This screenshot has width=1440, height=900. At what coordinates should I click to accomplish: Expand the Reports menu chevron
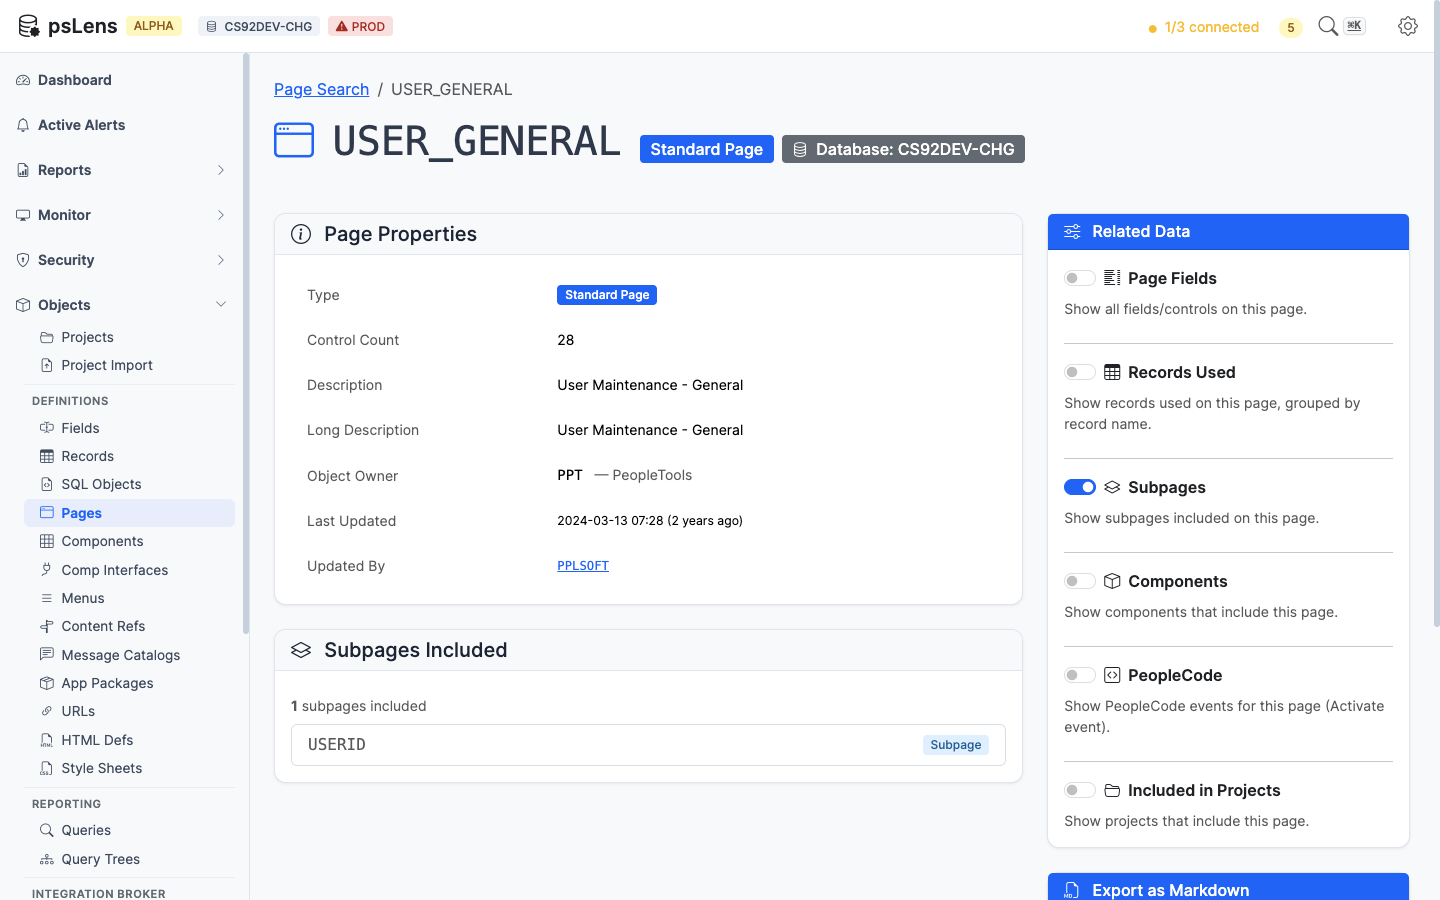click(221, 170)
